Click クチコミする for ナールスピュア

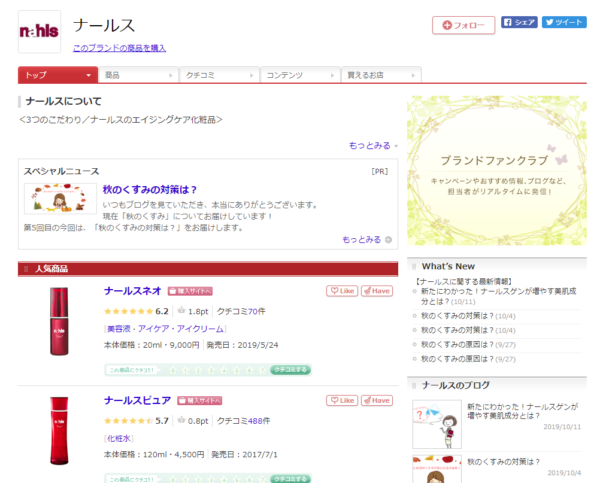click(x=290, y=479)
